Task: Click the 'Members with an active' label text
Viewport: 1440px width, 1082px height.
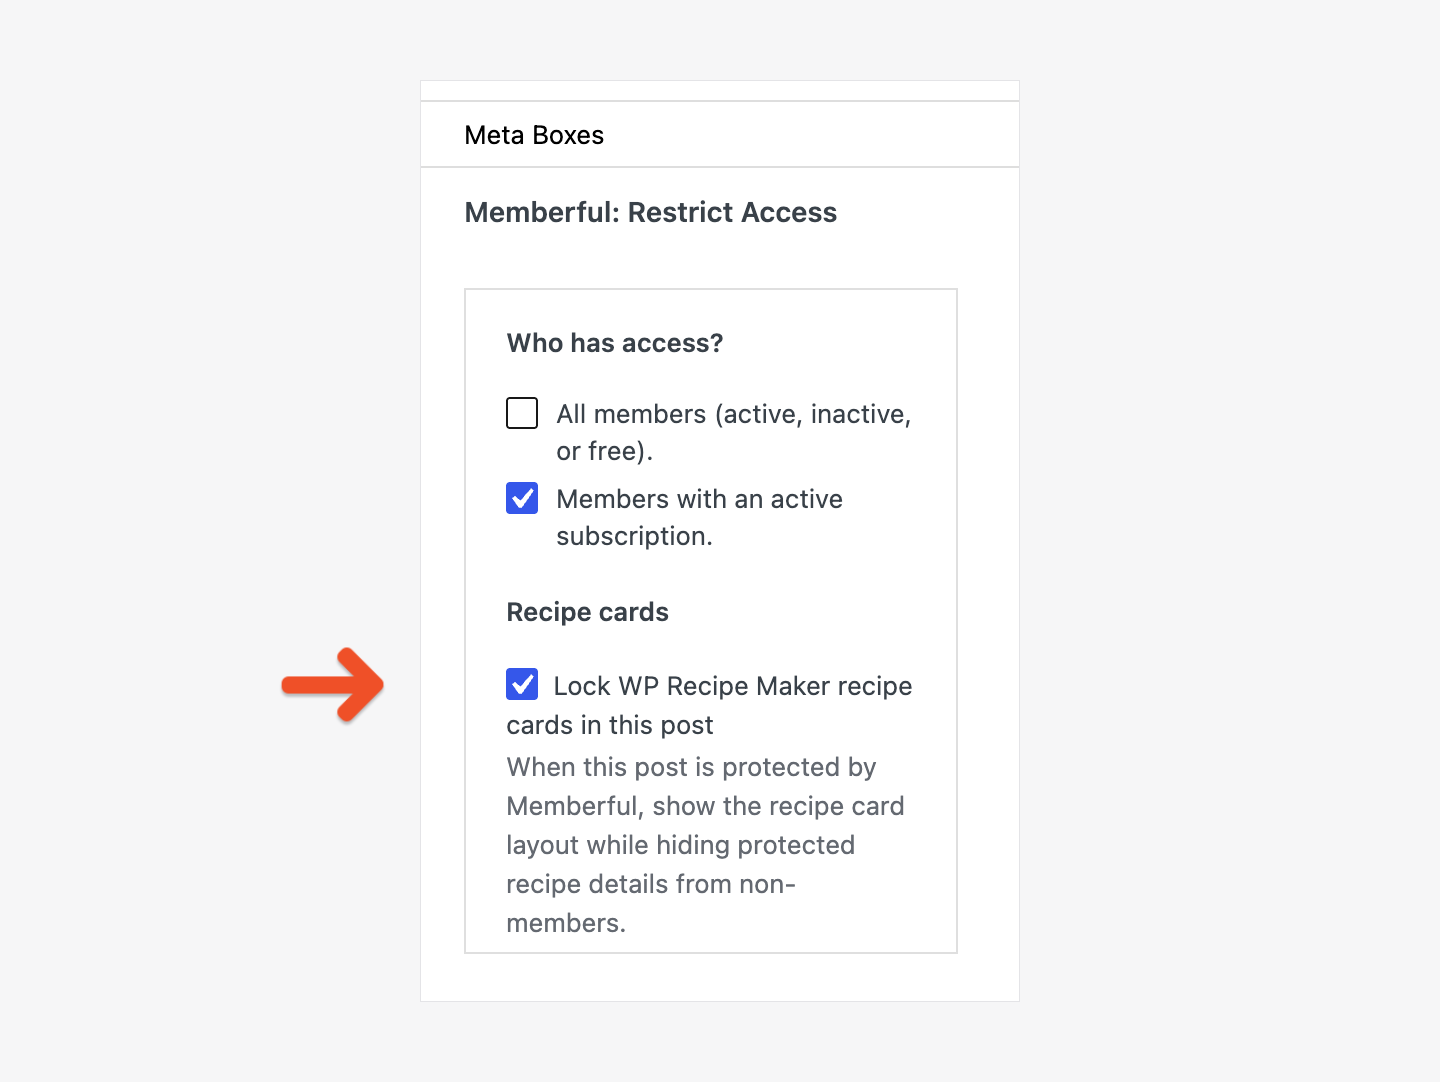Action: tap(700, 499)
